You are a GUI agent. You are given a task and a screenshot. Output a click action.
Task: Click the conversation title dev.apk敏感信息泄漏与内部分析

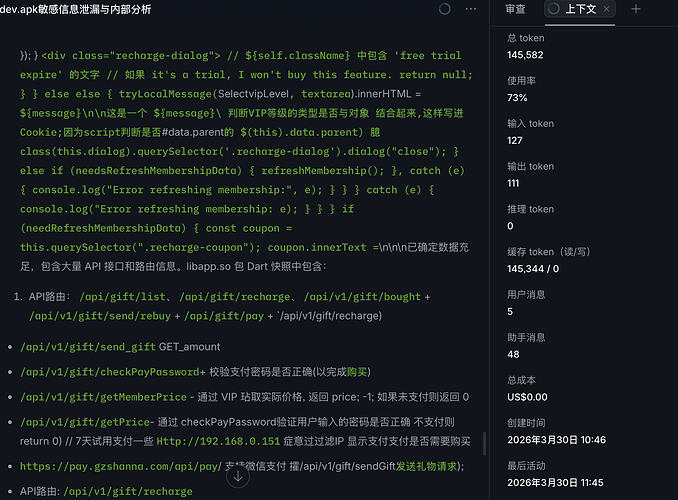click(76, 9)
